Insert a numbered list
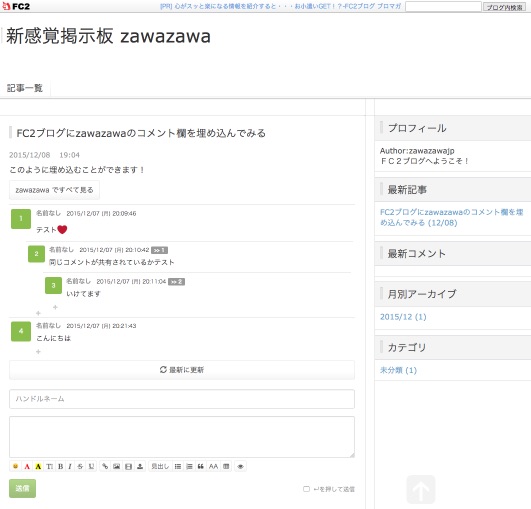This screenshot has width=531, height=509. tap(189, 466)
